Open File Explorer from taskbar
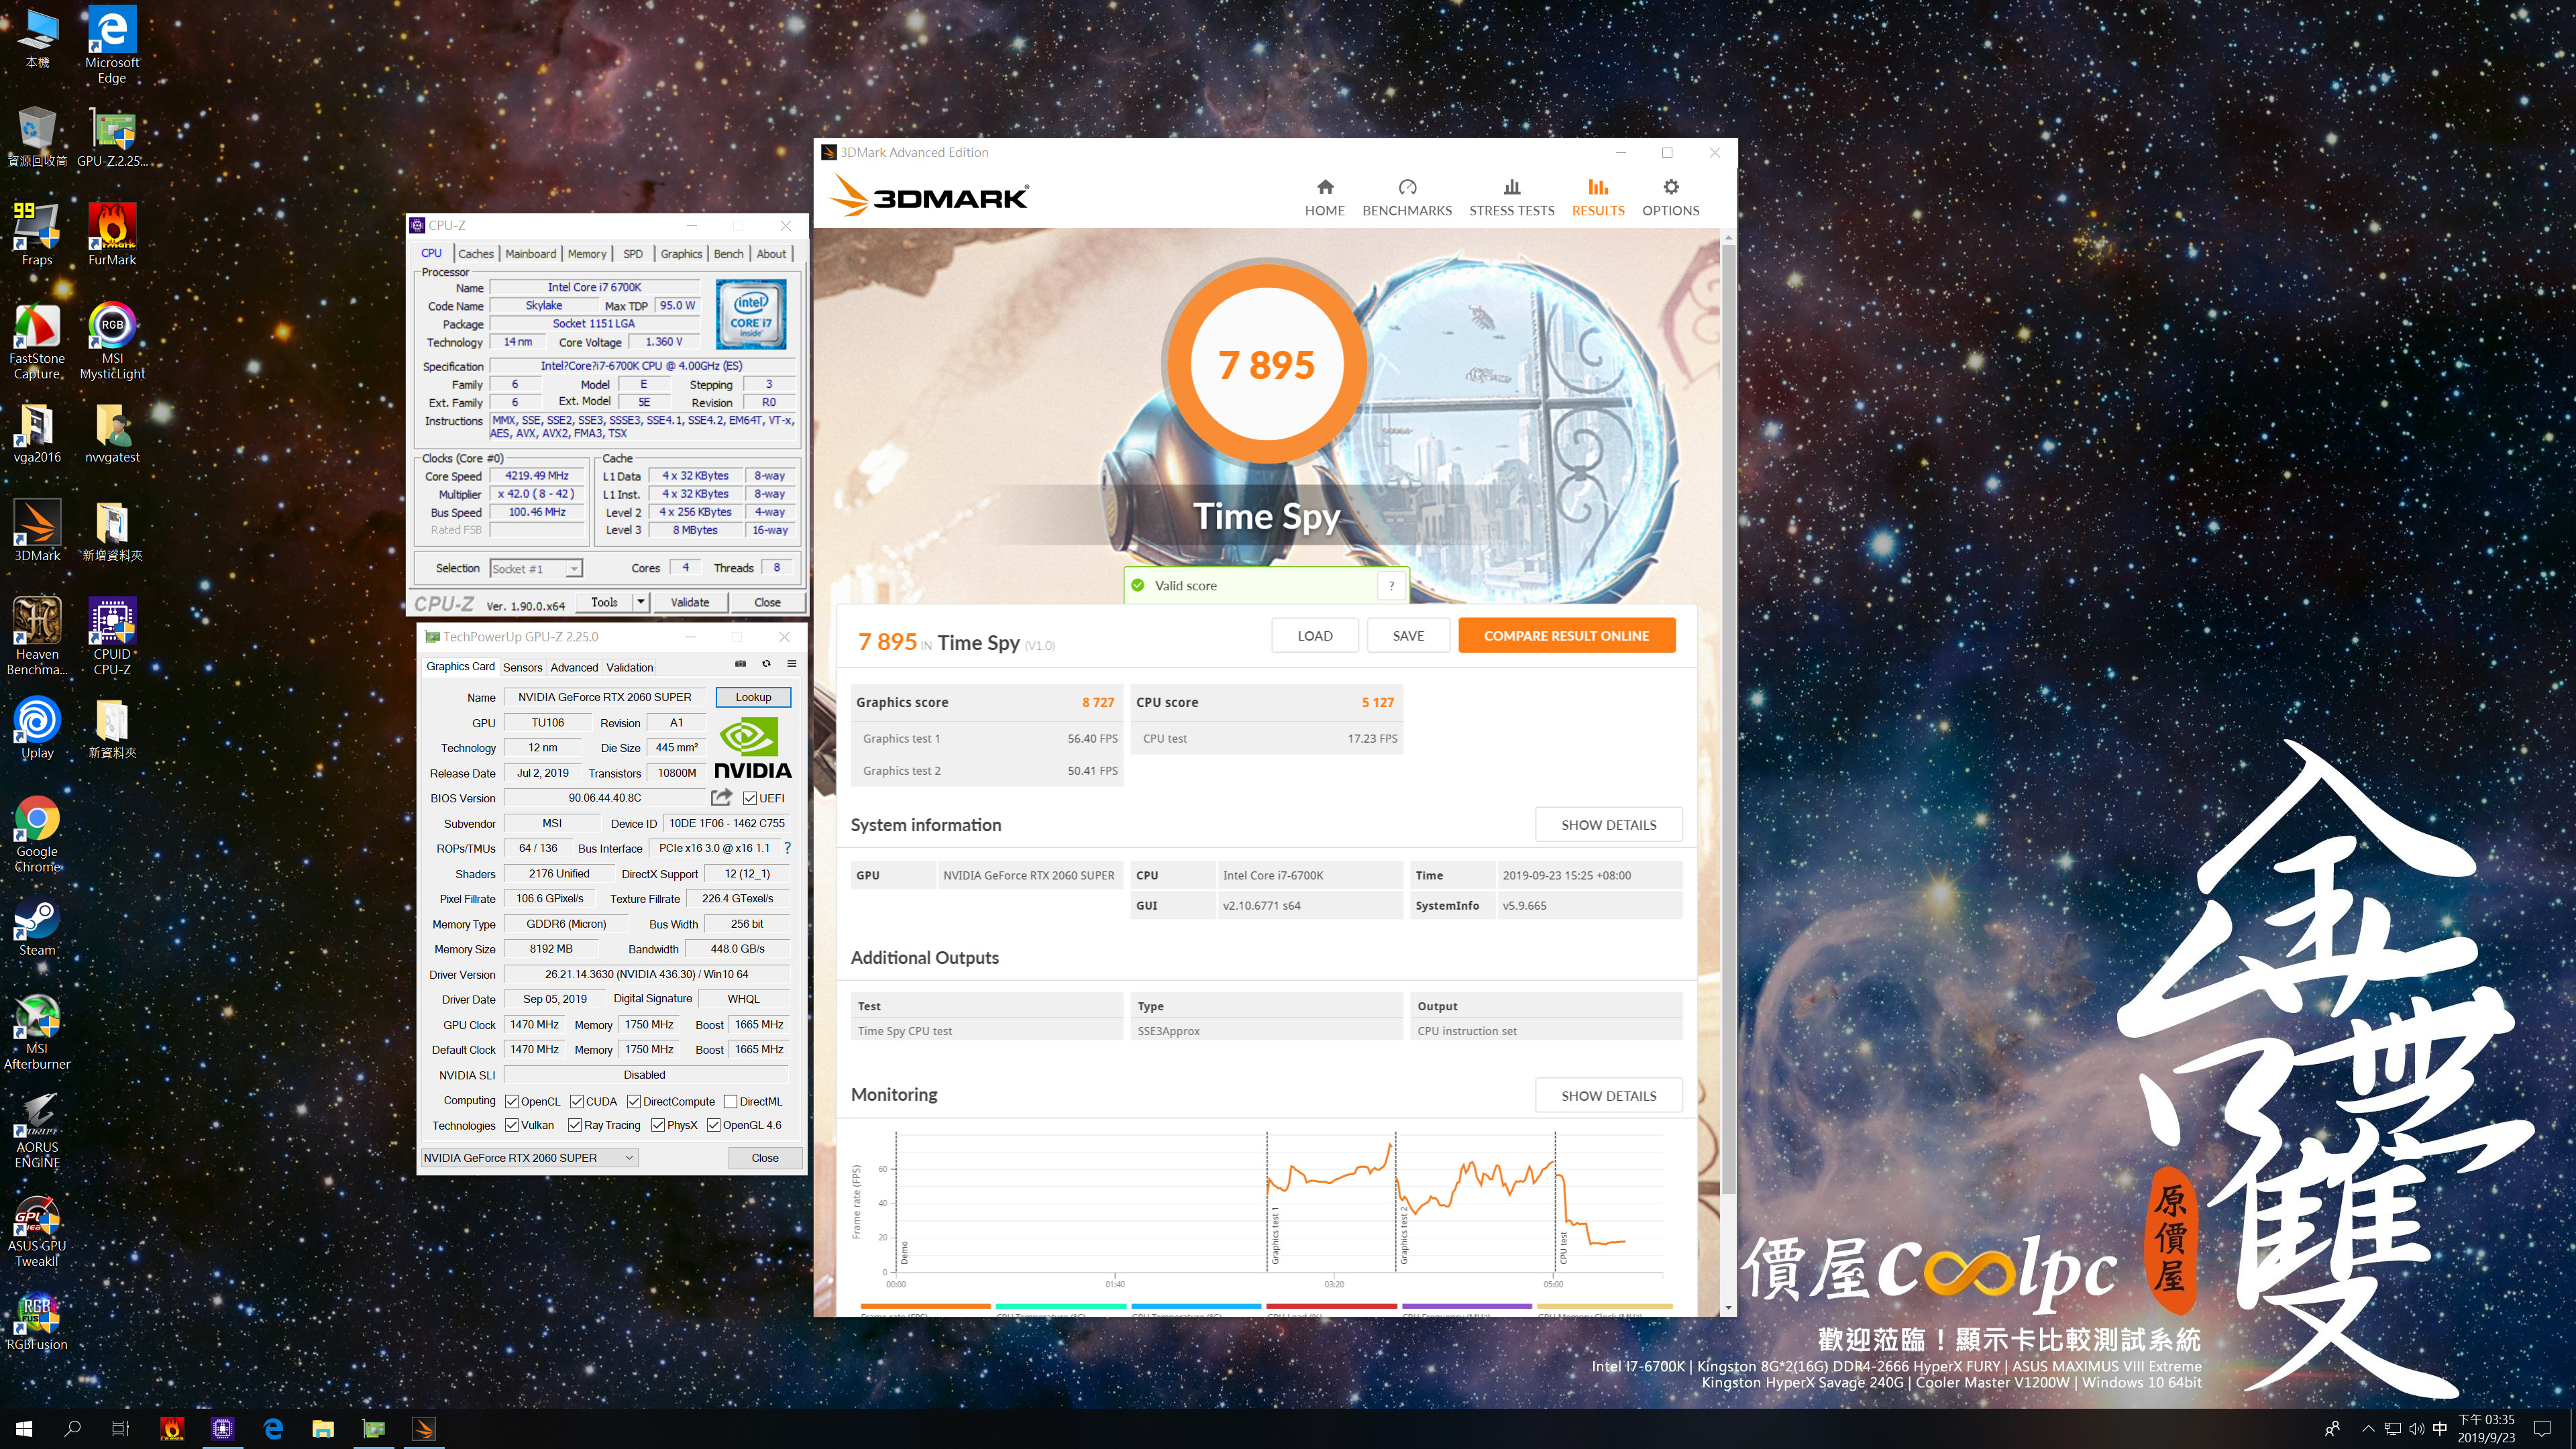This screenshot has height=1449, width=2576. point(322,1429)
